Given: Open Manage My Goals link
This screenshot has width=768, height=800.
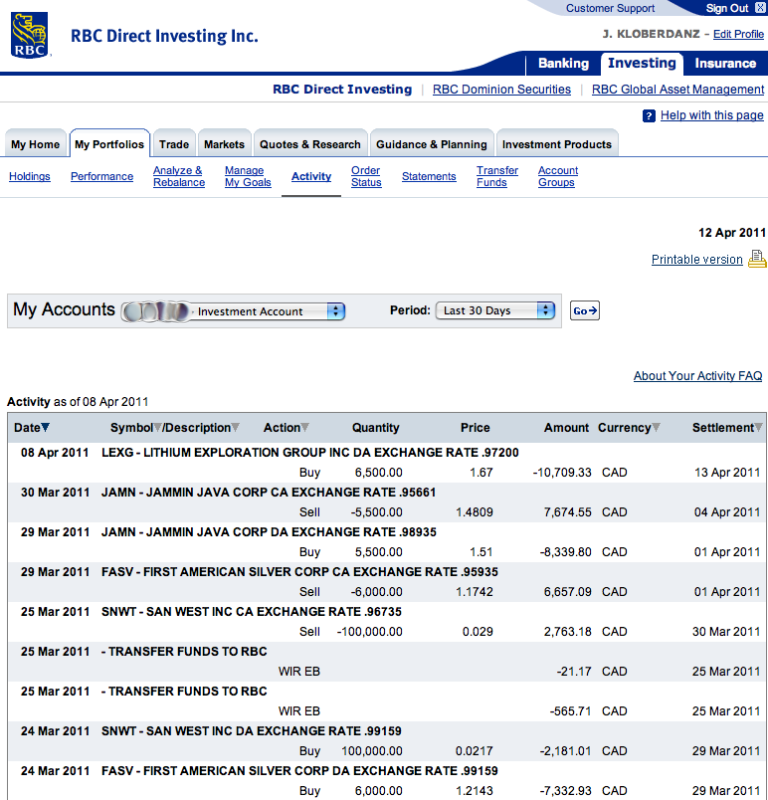Looking at the screenshot, I should click(x=248, y=176).
